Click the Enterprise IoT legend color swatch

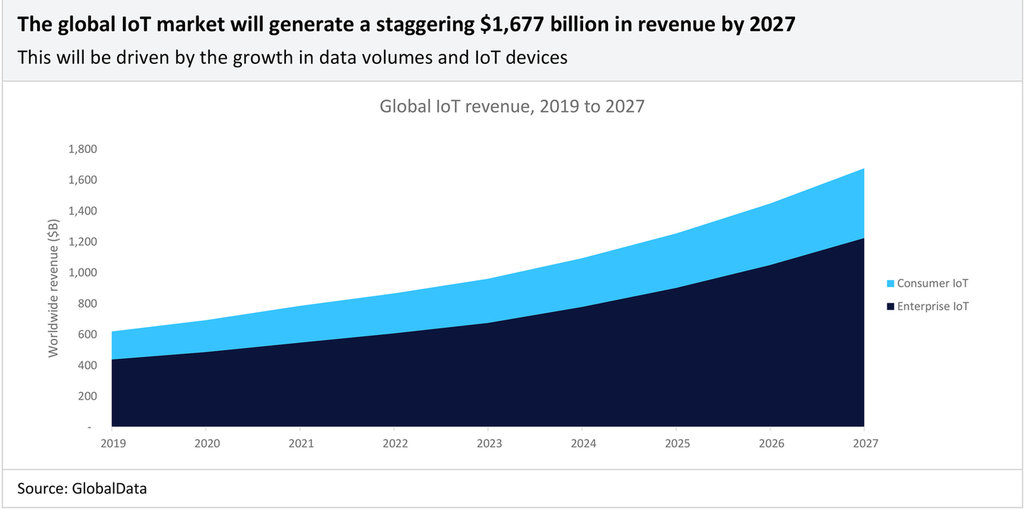click(x=888, y=306)
